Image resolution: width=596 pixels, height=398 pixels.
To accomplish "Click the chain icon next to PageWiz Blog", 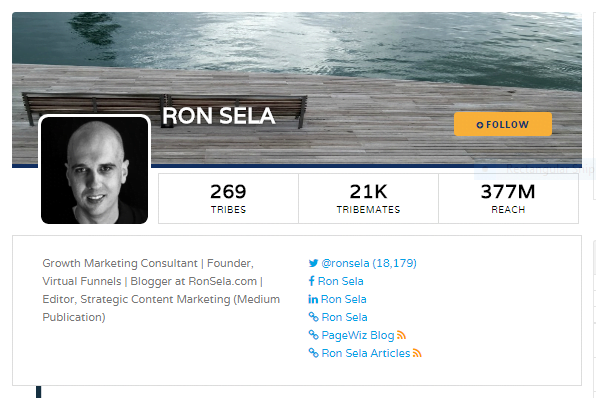I will click(314, 335).
